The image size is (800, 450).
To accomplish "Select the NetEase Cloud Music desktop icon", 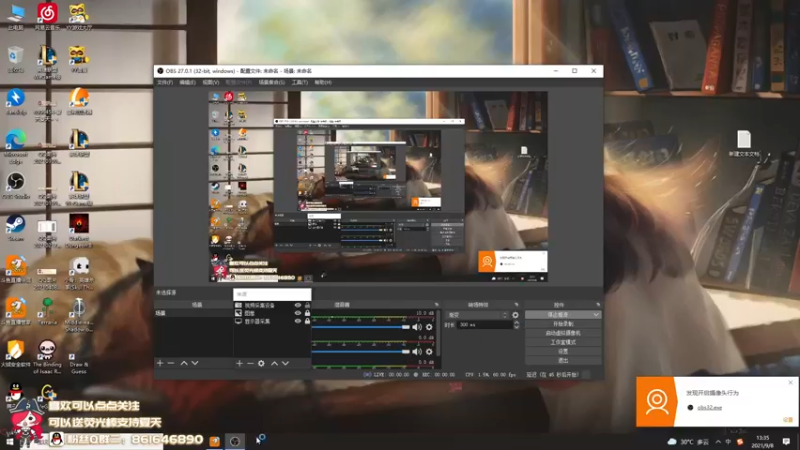I will [47, 16].
